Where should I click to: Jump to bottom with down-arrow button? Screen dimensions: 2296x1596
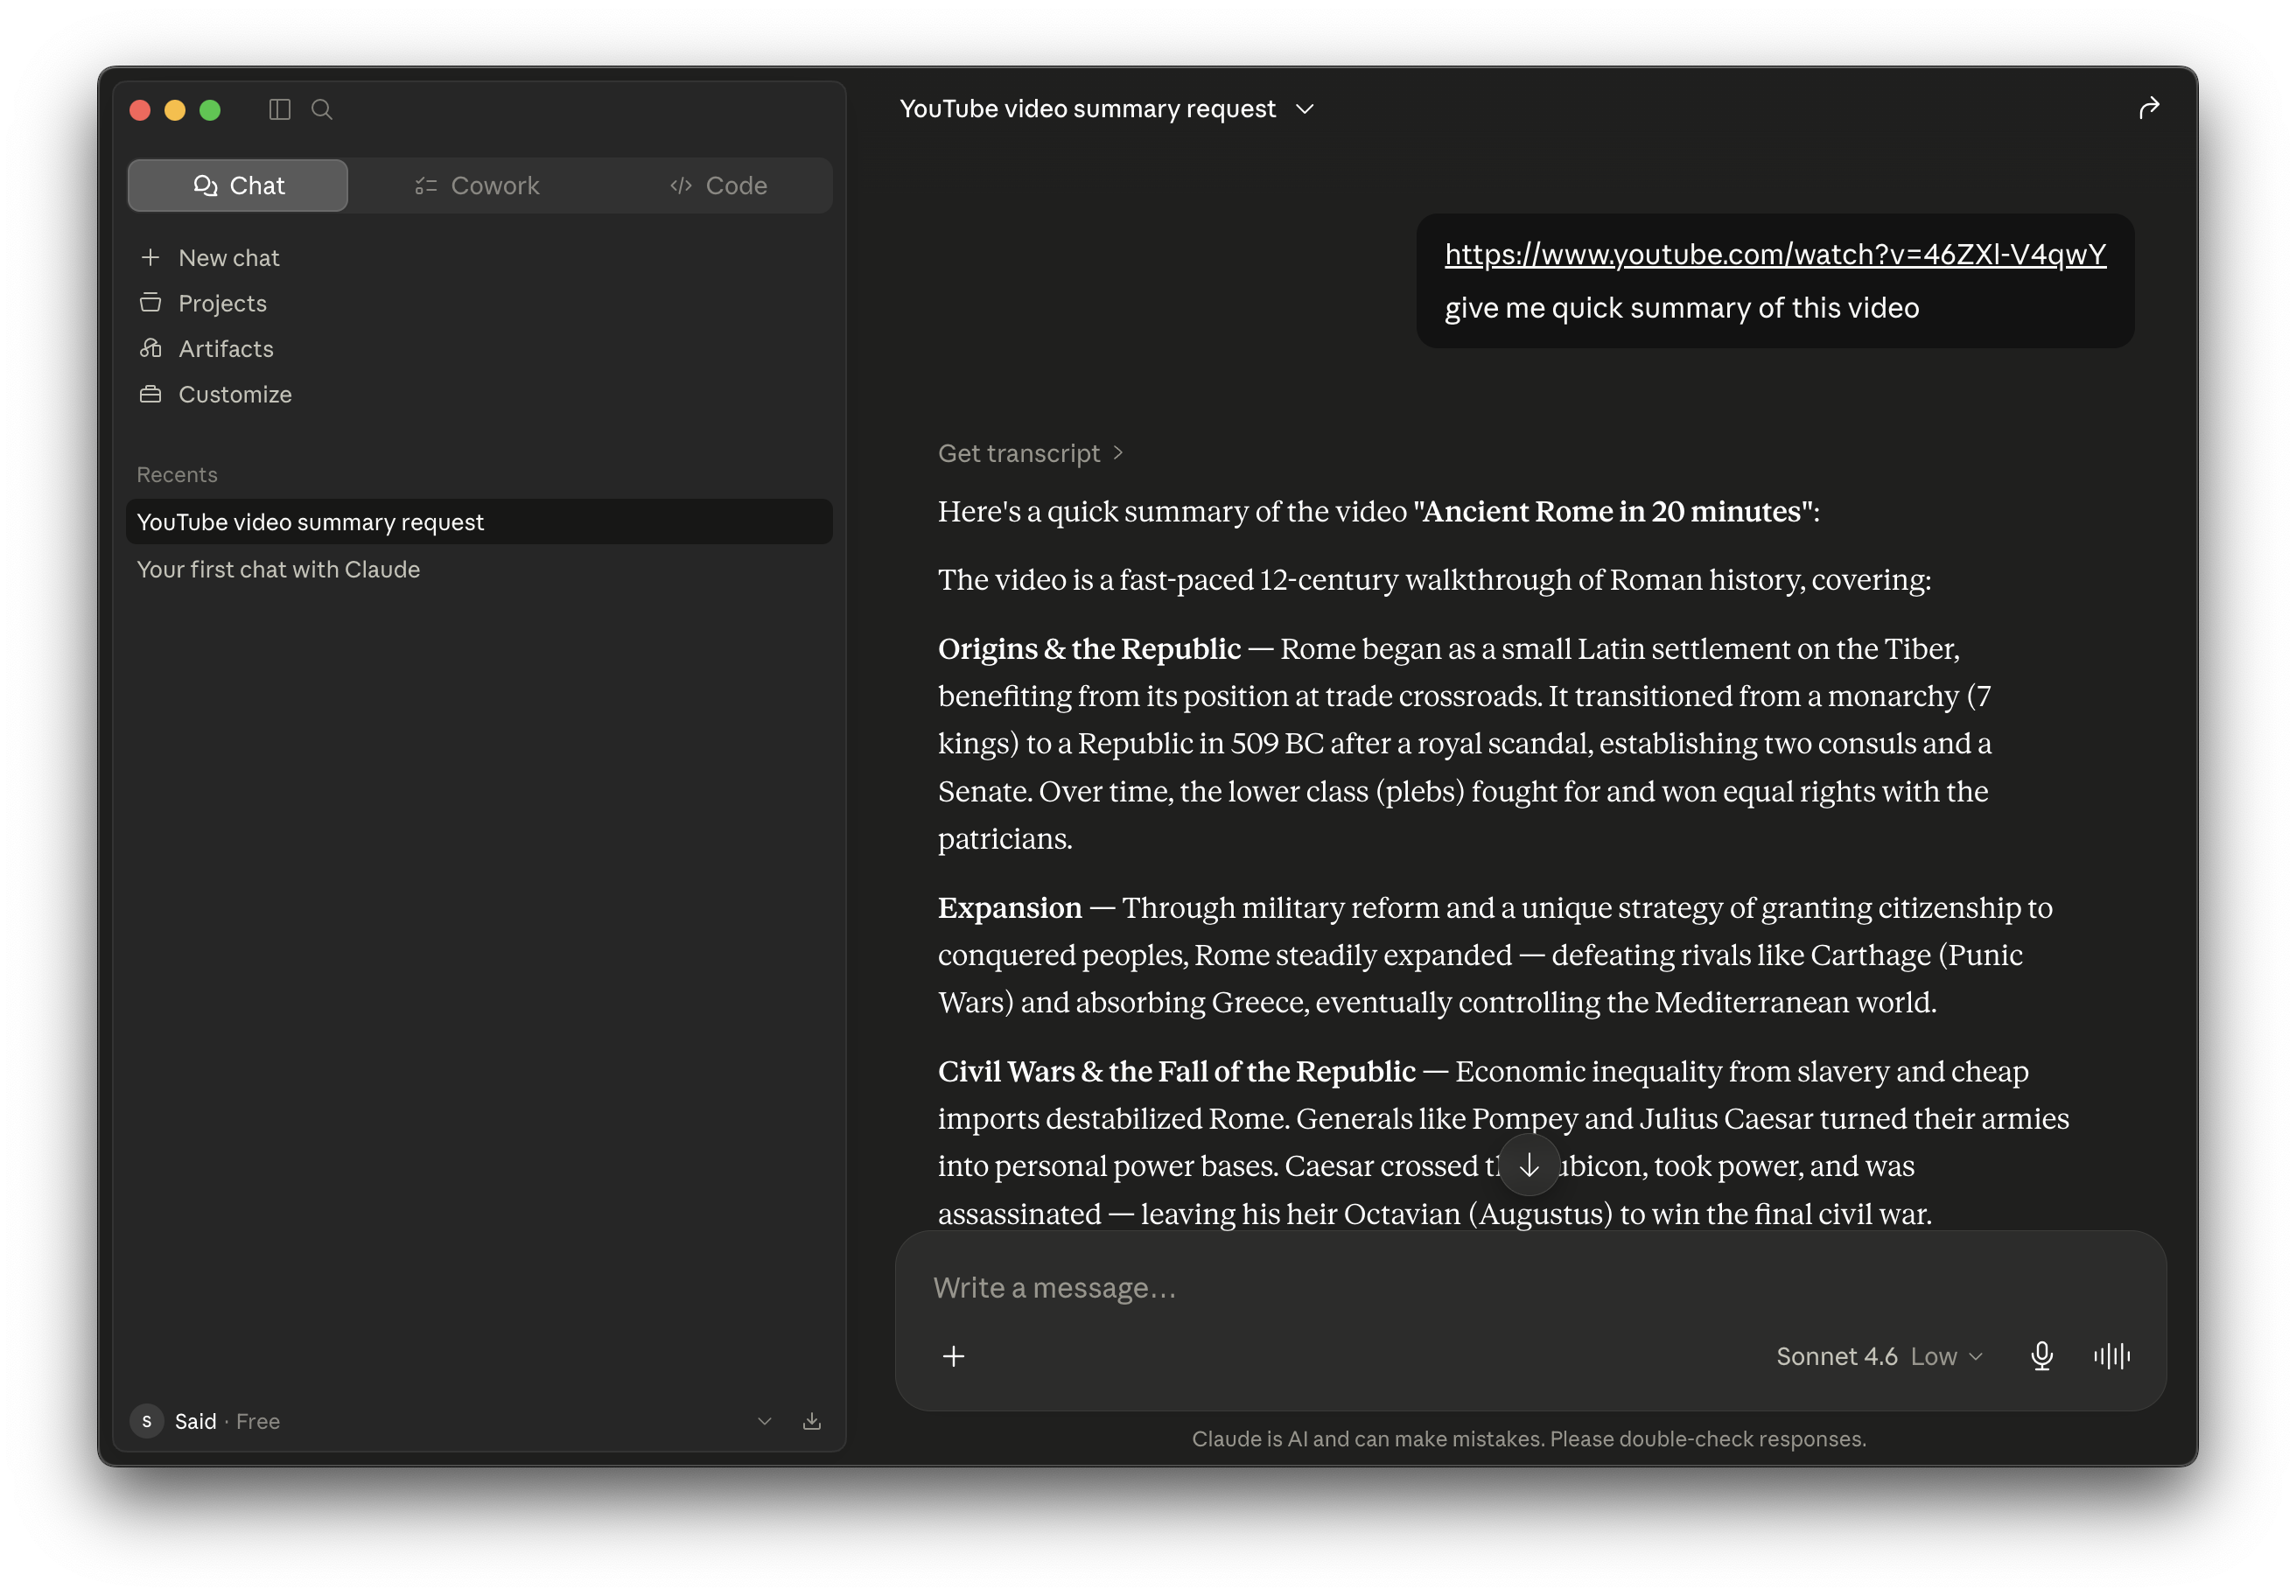pos(1529,1165)
